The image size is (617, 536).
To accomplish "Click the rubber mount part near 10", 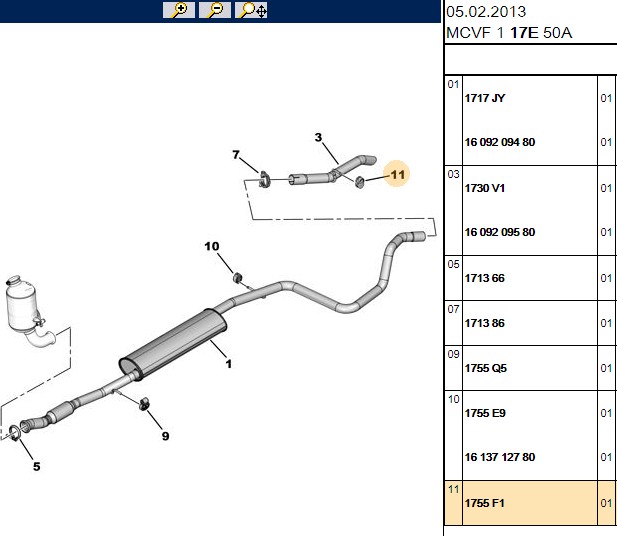I will tap(238, 277).
